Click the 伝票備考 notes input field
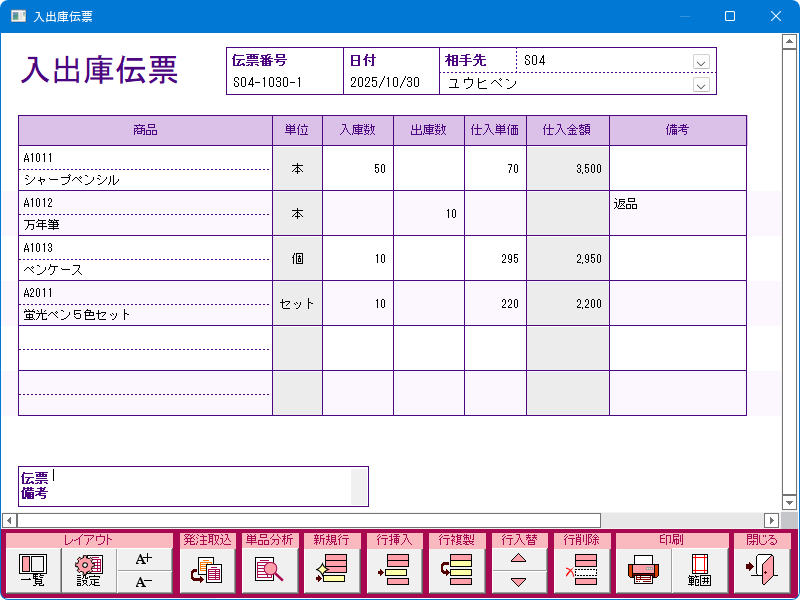 (200, 486)
